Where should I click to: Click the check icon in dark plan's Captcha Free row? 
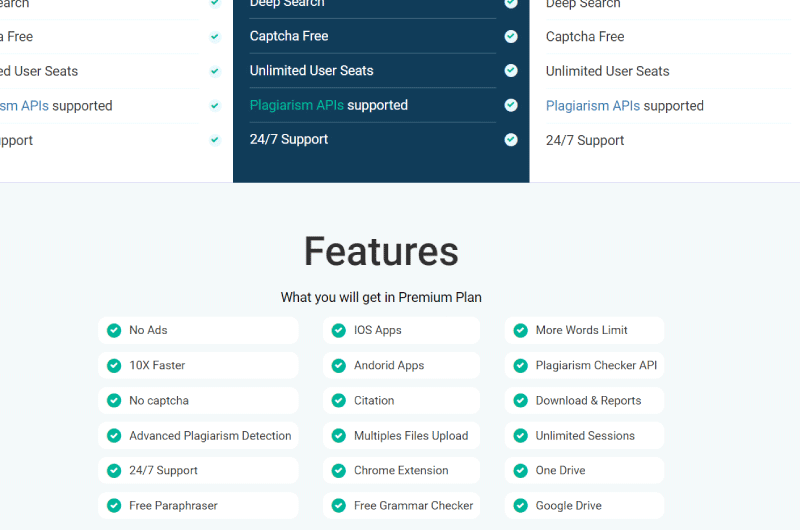click(511, 36)
